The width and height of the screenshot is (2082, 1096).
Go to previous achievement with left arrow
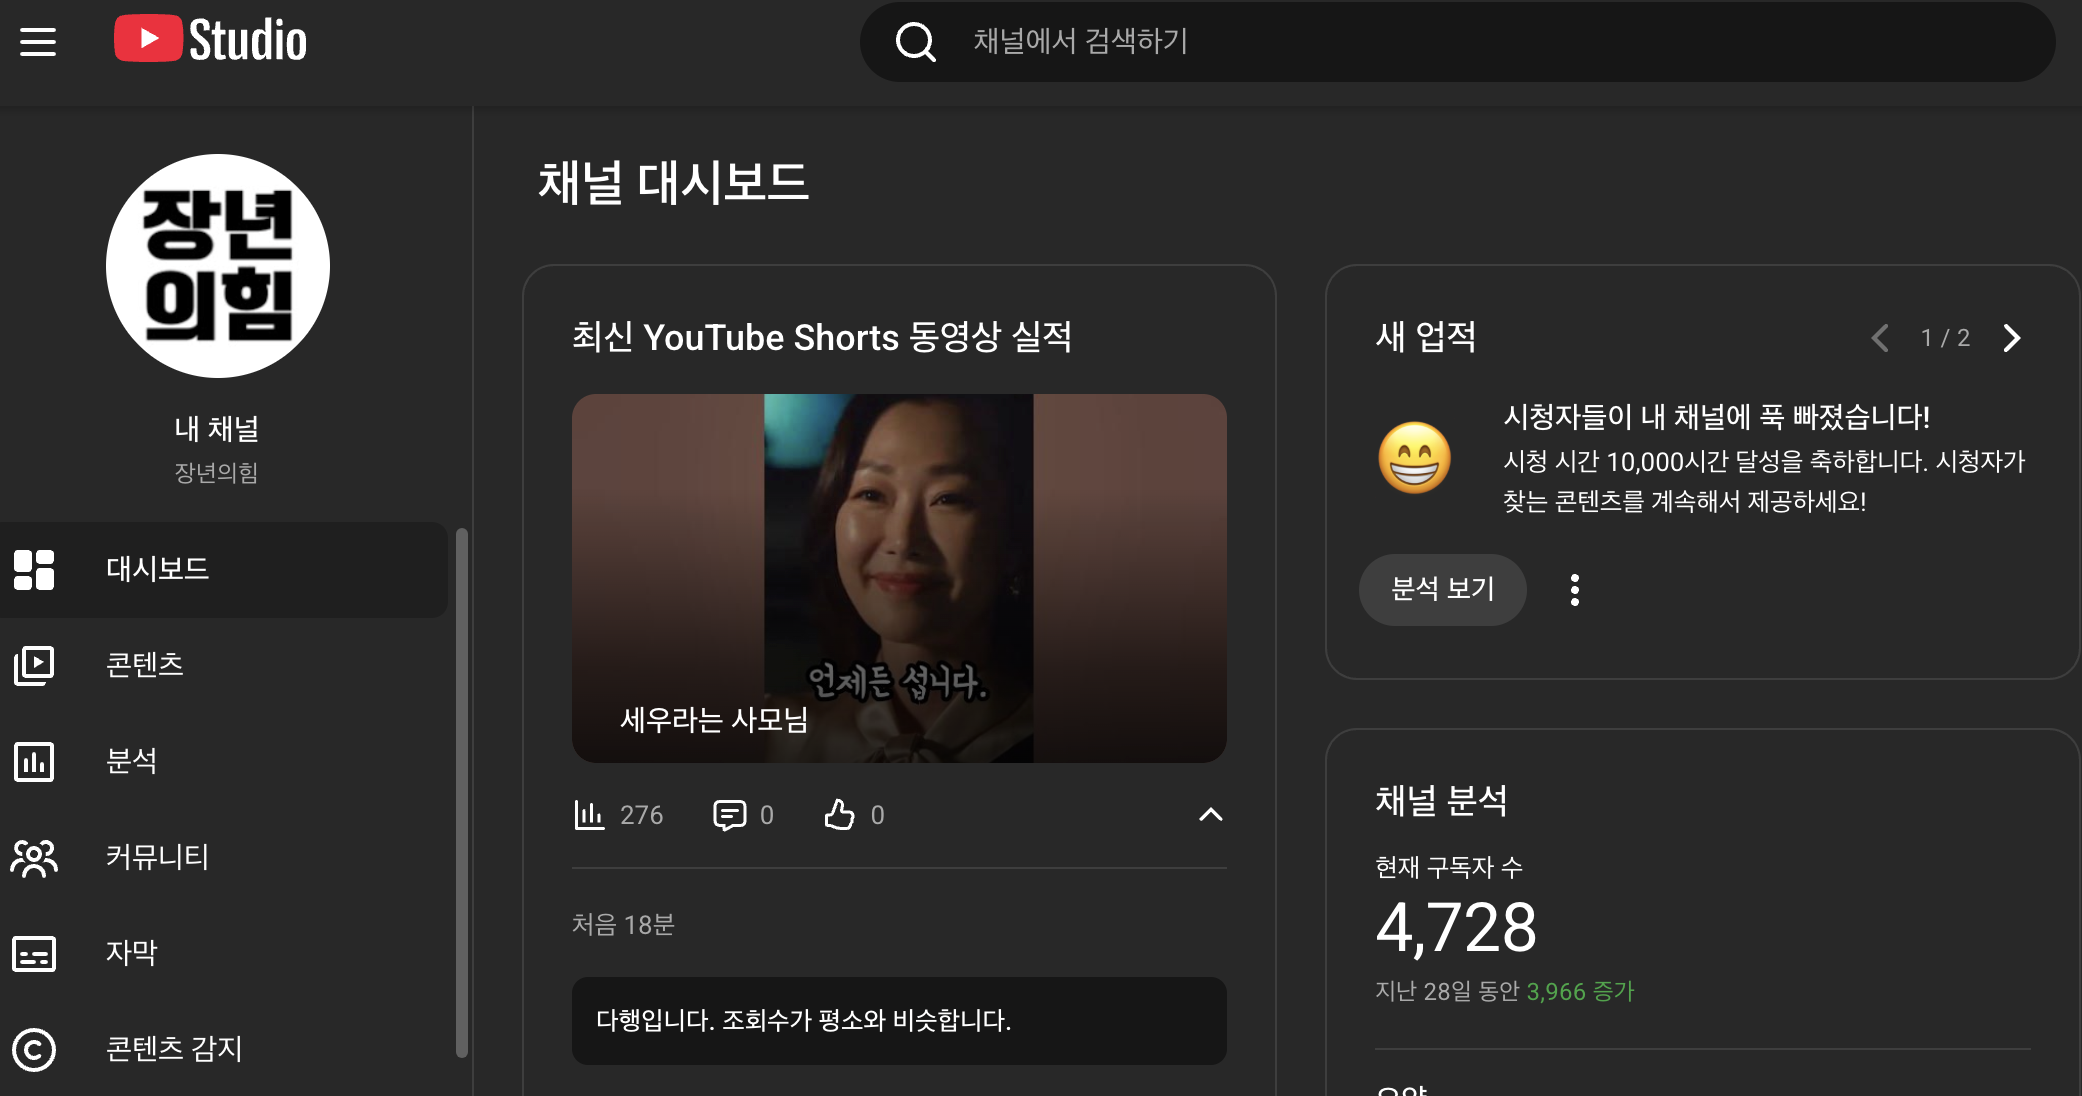[x=1880, y=338]
